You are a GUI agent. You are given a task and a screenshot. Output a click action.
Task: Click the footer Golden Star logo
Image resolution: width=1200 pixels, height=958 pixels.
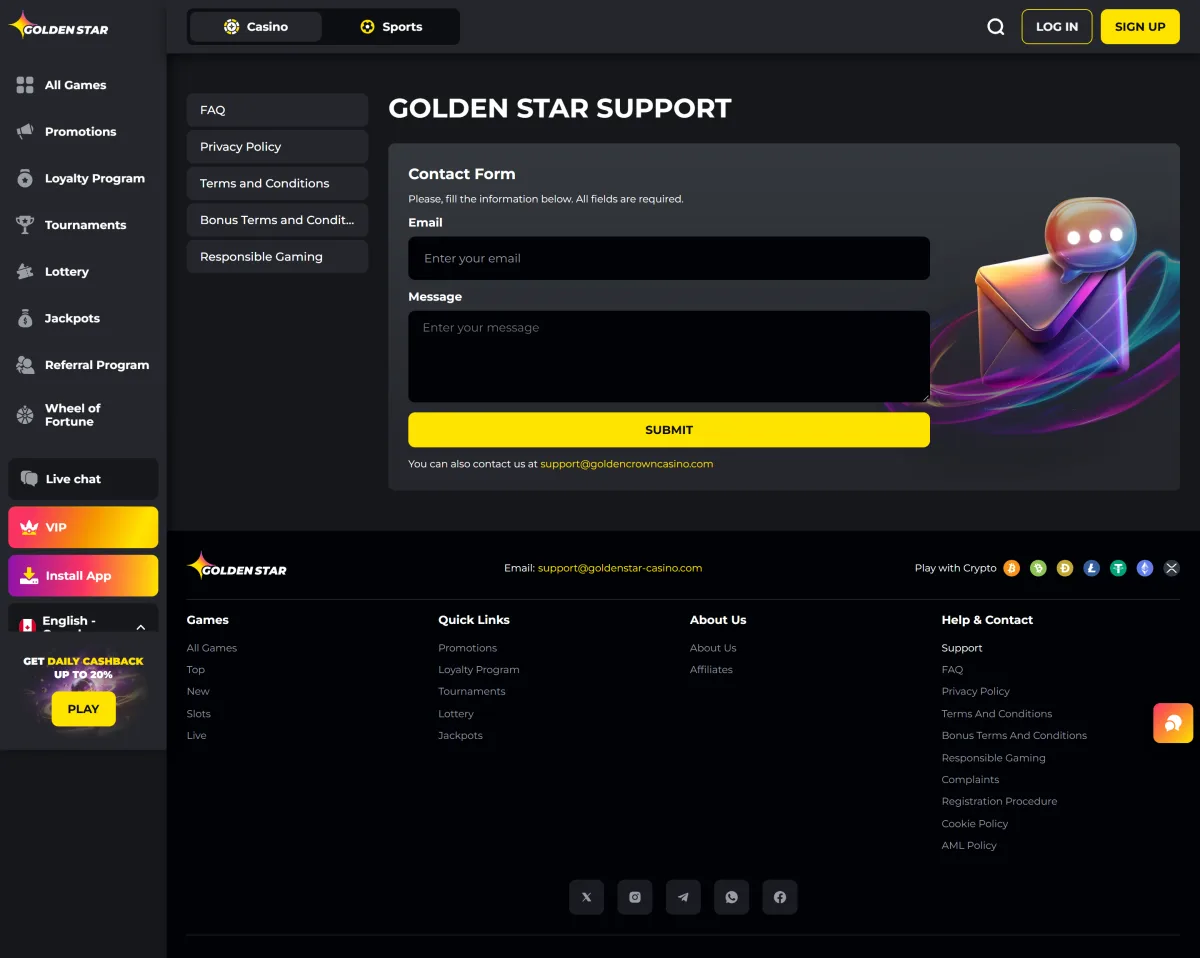click(237, 567)
